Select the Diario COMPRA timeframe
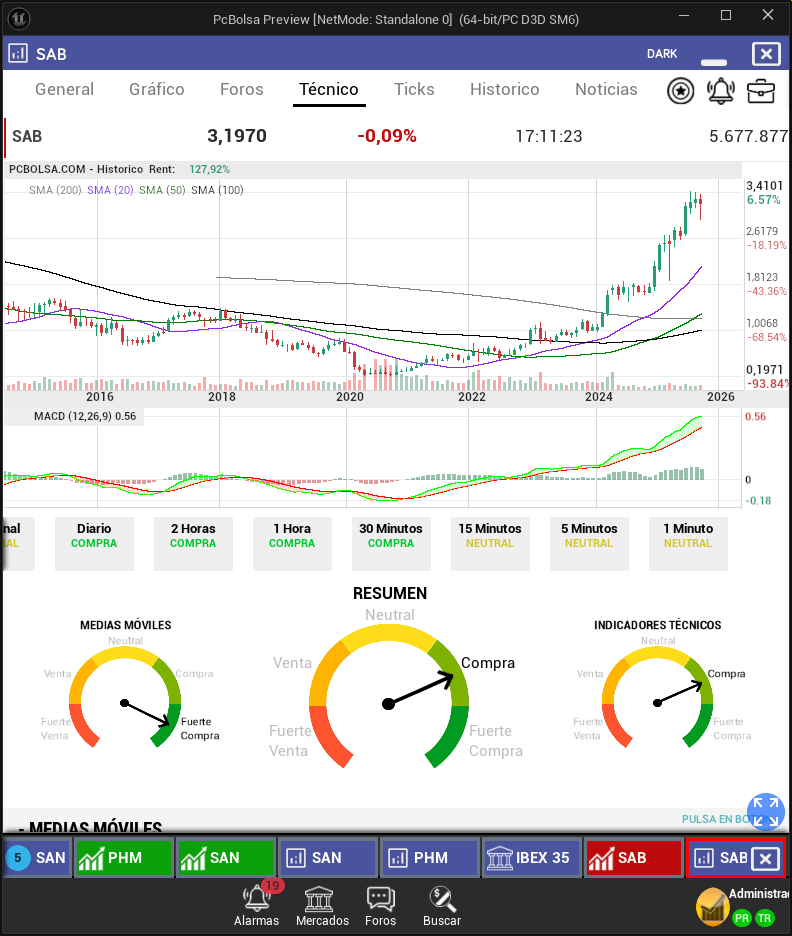Image resolution: width=792 pixels, height=936 pixels. click(94, 543)
